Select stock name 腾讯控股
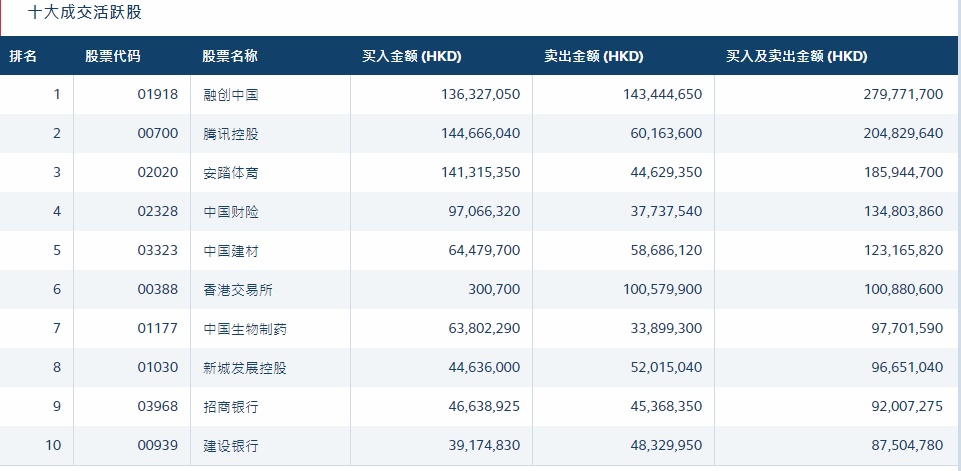This screenshot has width=961, height=471. coord(230,133)
